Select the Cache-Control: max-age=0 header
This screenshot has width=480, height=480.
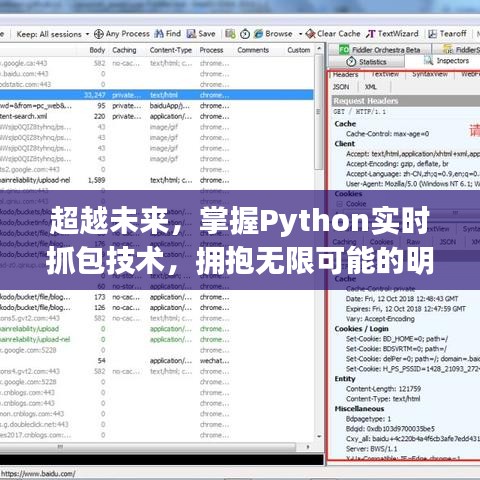(387, 134)
